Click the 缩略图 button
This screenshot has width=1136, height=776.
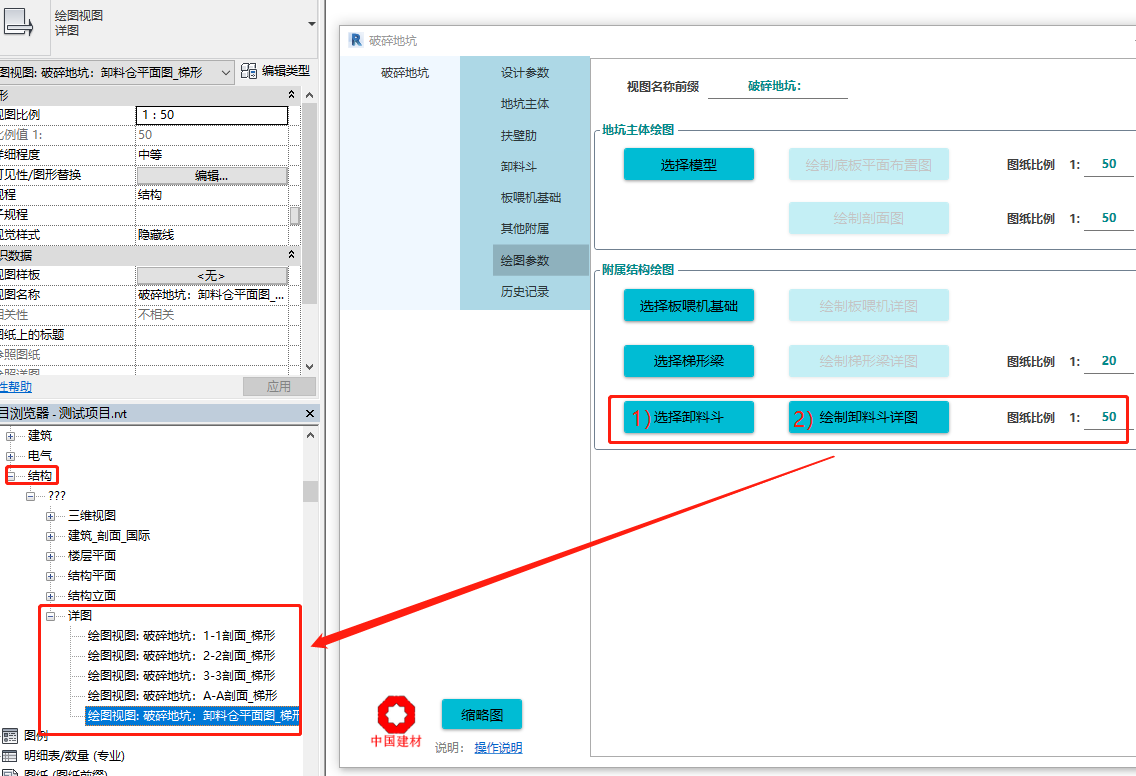[x=481, y=714]
